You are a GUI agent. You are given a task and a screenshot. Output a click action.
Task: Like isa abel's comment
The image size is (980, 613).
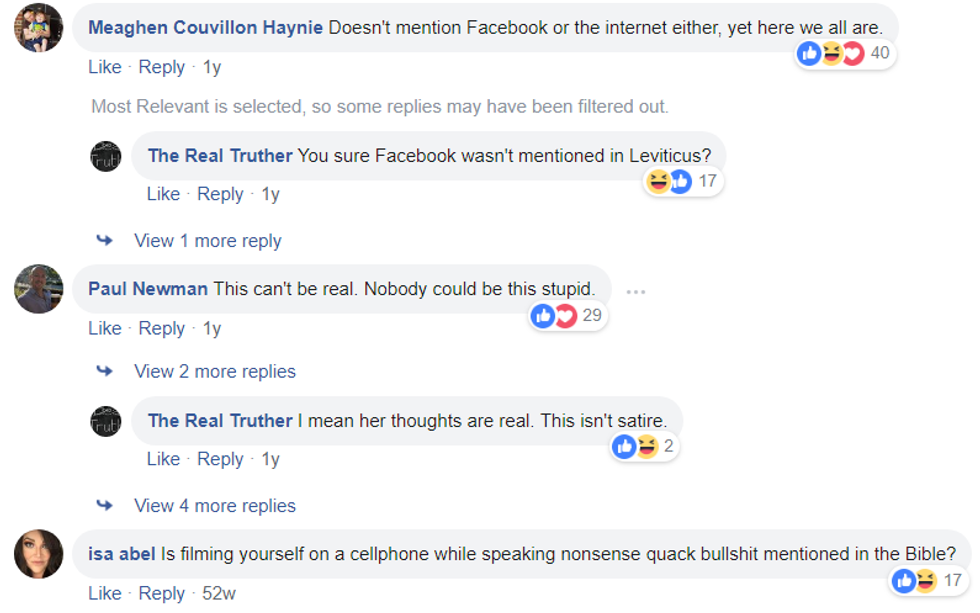(104, 593)
